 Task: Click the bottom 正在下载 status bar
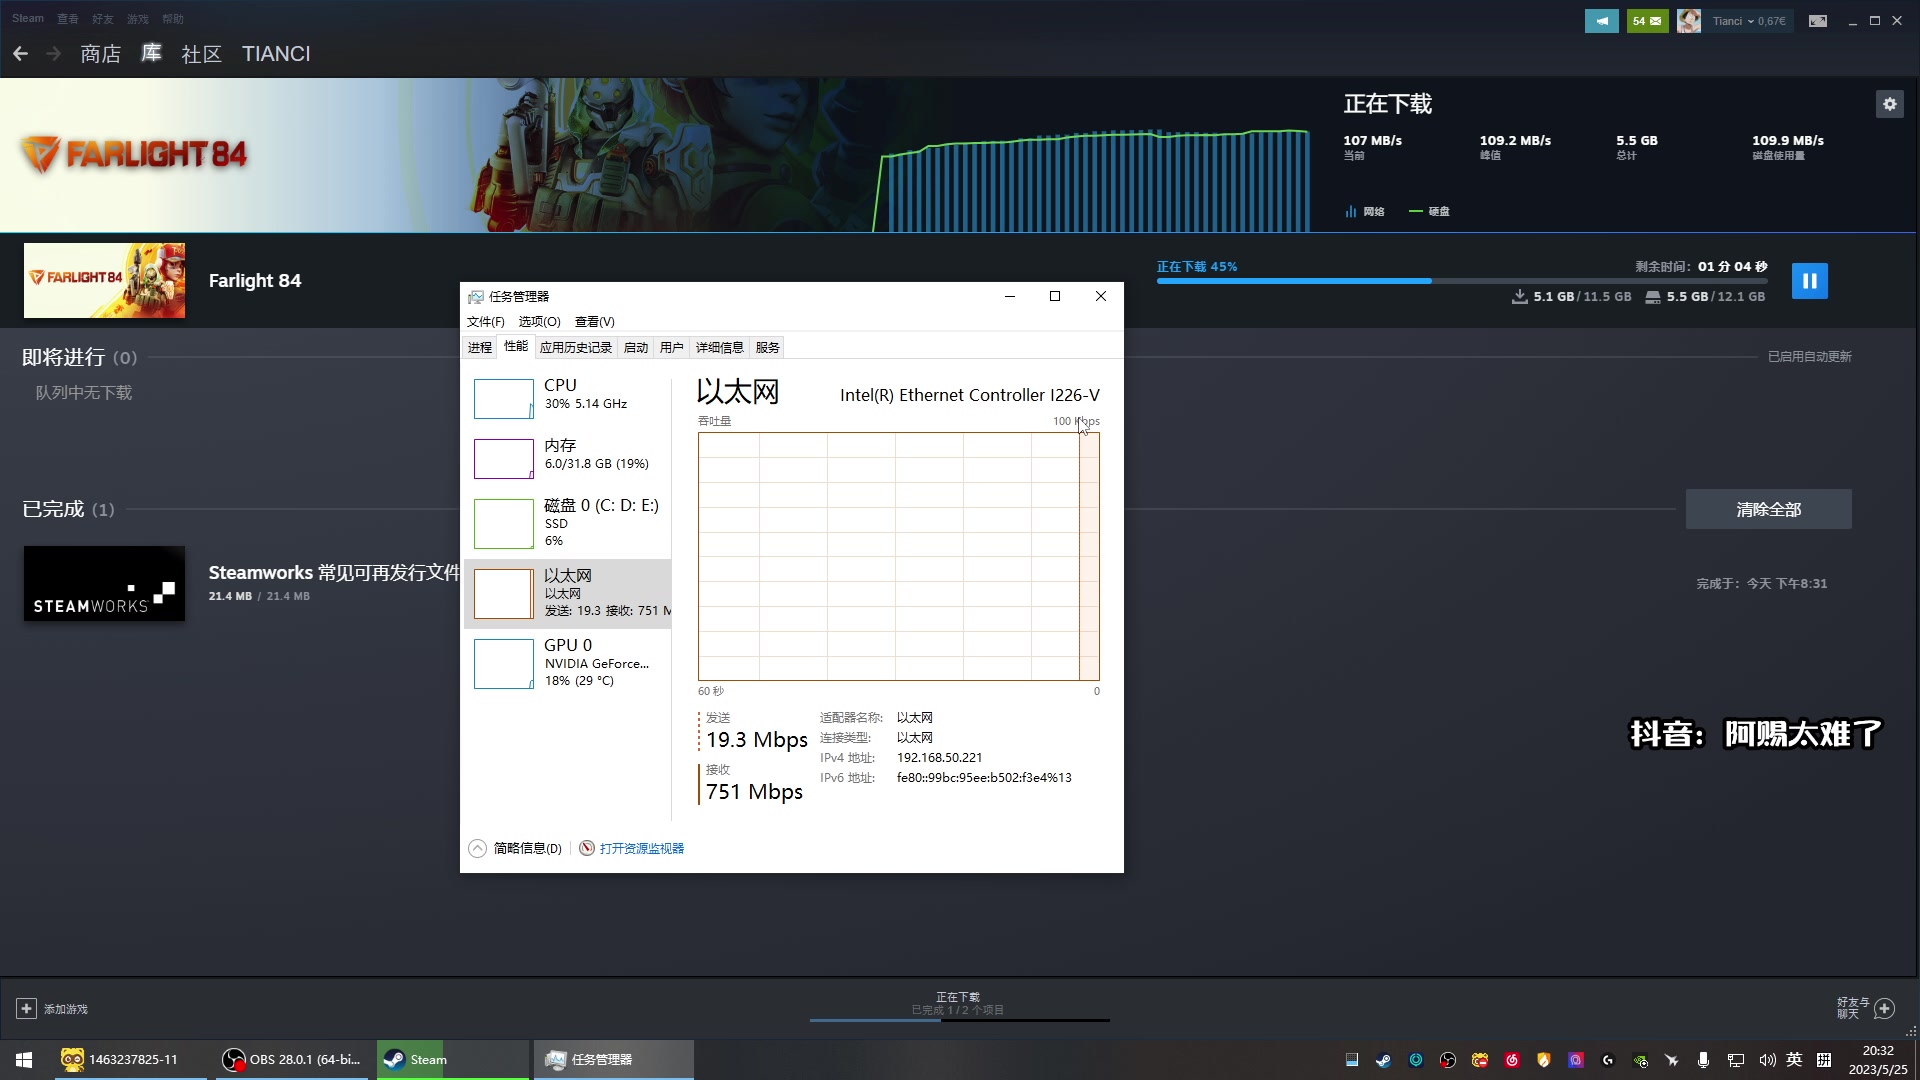point(958,1005)
